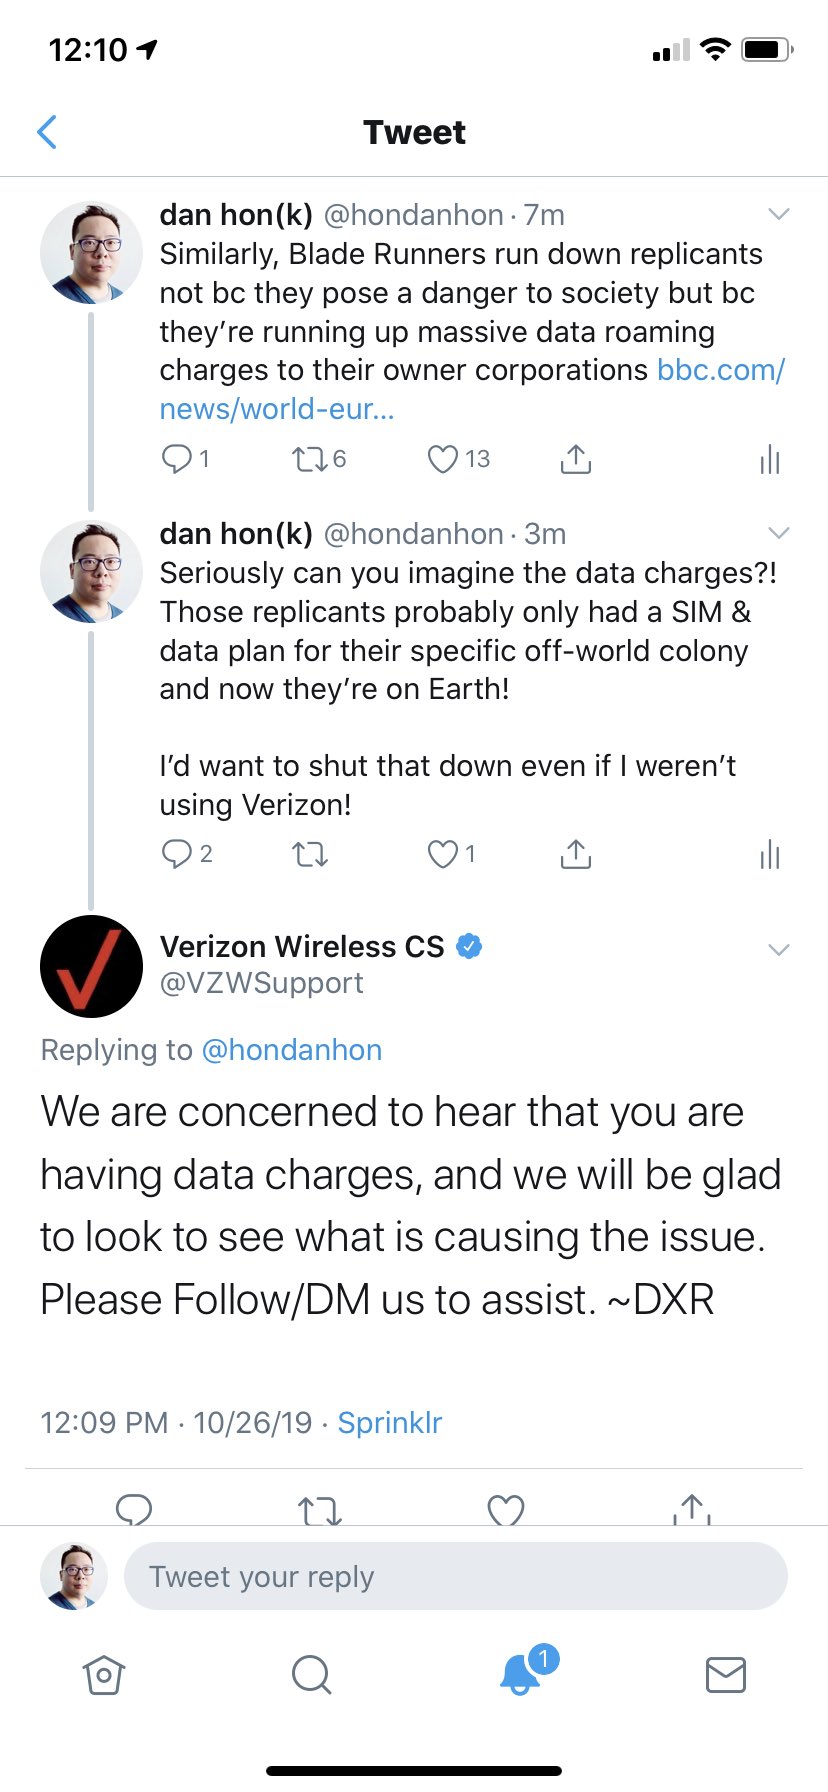
Task: Open the @hondanhon mention link
Action: (x=292, y=1050)
